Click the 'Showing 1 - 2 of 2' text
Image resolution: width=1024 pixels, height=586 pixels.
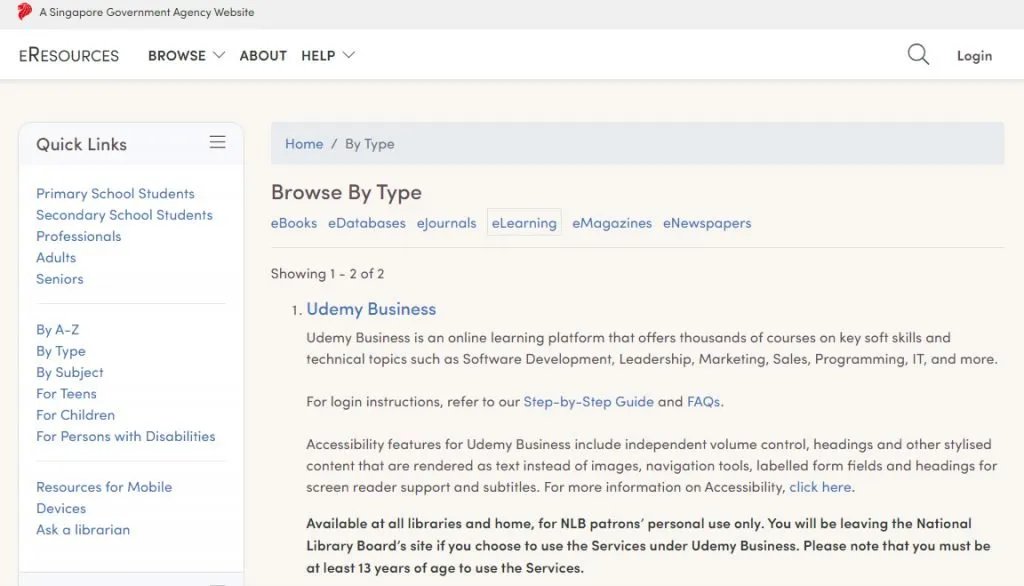[327, 274]
